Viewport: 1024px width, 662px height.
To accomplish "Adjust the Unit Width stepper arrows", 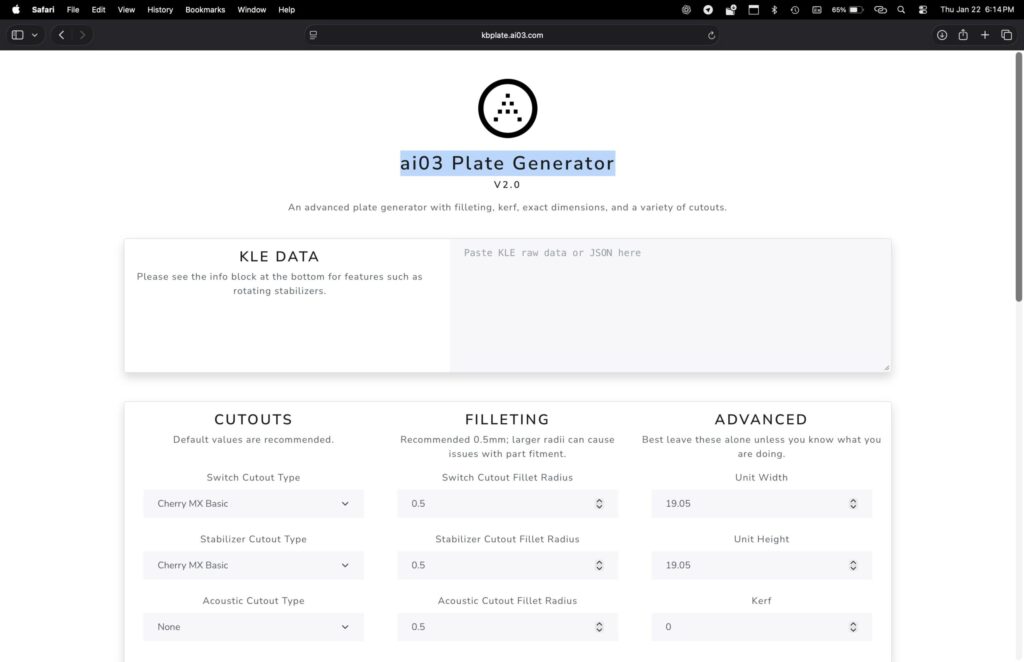I will pyautogui.click(x=853, y=504).
